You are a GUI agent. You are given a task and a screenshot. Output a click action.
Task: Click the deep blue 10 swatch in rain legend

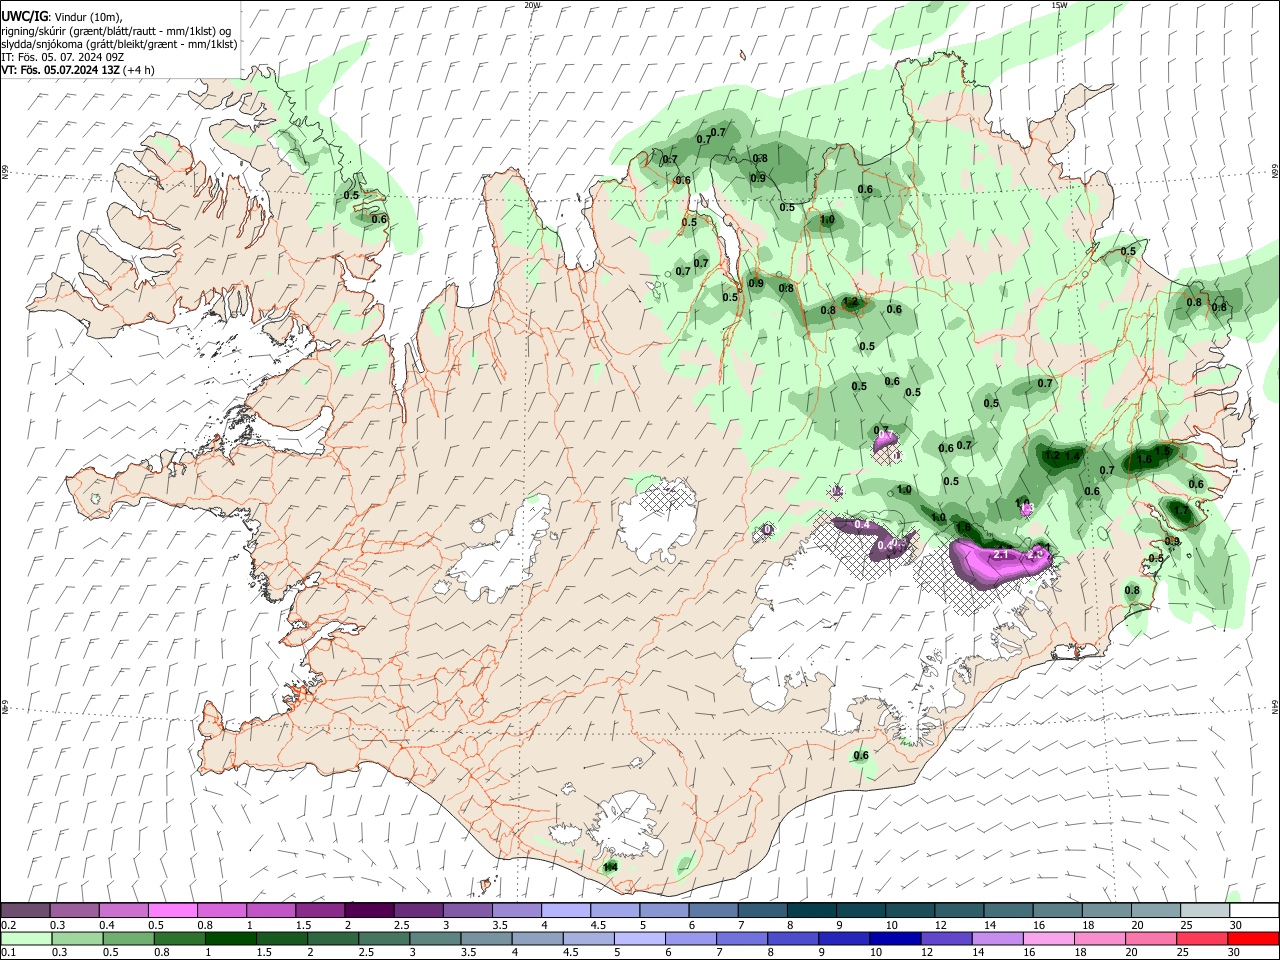point(895,938)
